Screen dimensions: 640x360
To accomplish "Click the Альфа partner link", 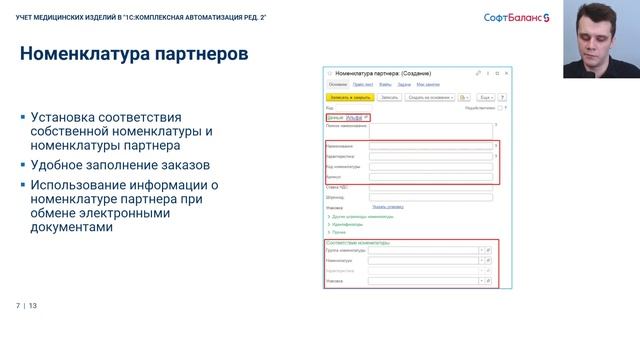I will click(354, 118).
